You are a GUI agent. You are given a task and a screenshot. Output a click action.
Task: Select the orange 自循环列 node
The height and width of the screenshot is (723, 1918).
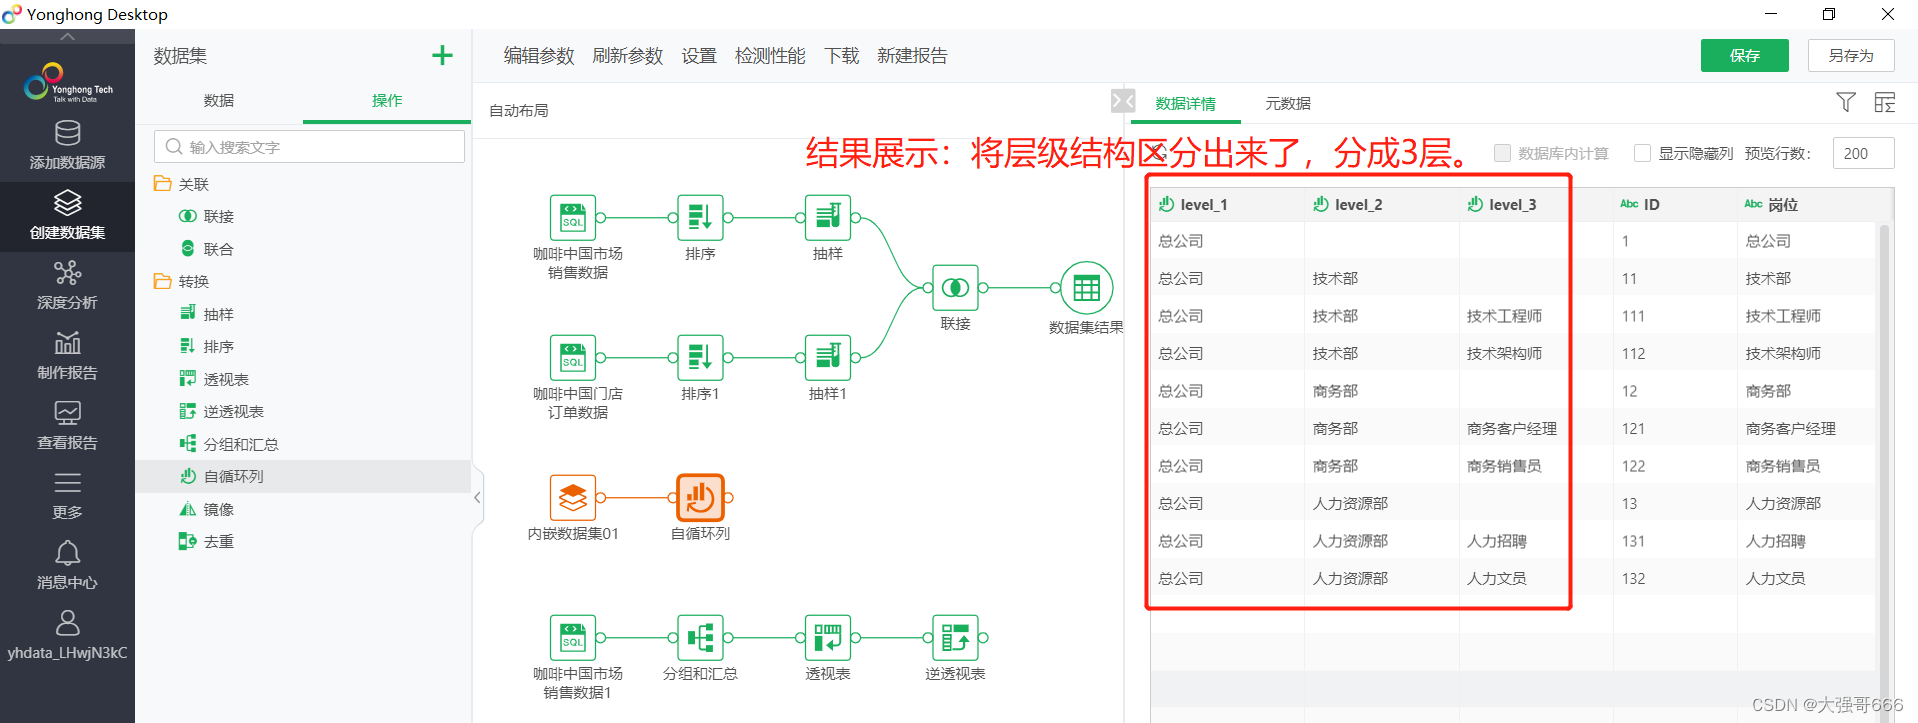(700, 497)
